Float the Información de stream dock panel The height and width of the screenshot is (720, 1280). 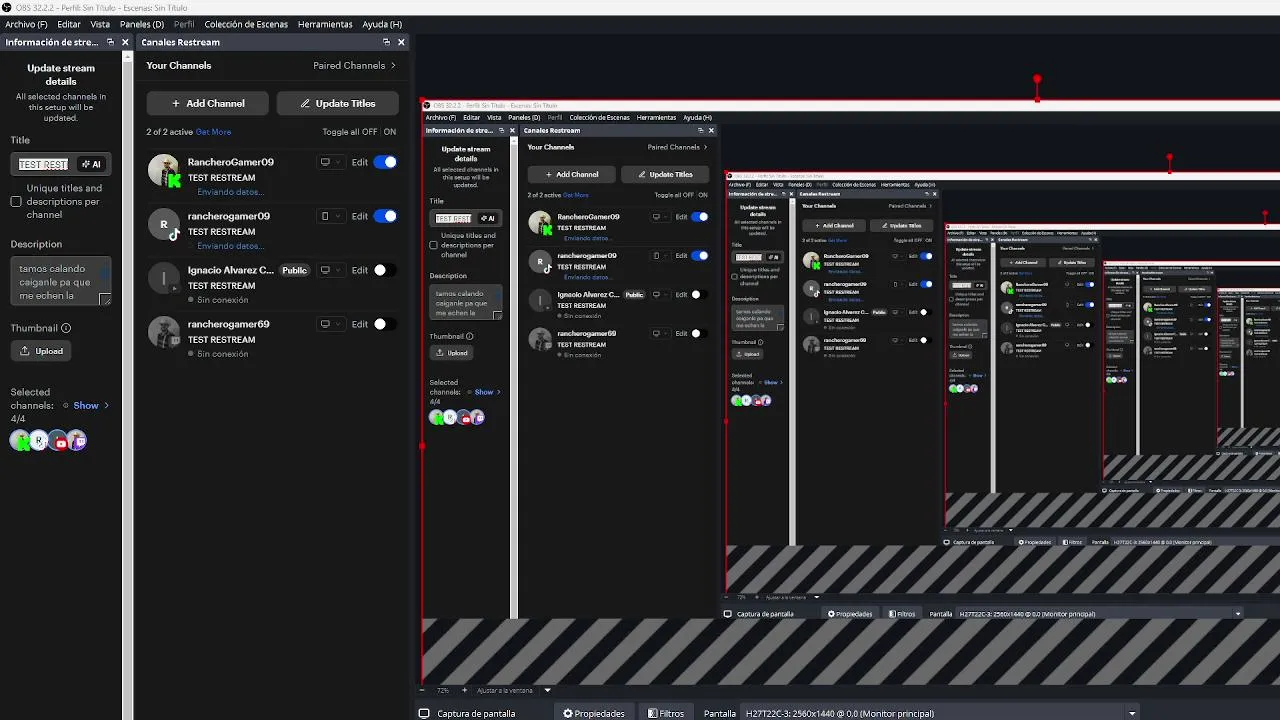[x=110, y=42]
